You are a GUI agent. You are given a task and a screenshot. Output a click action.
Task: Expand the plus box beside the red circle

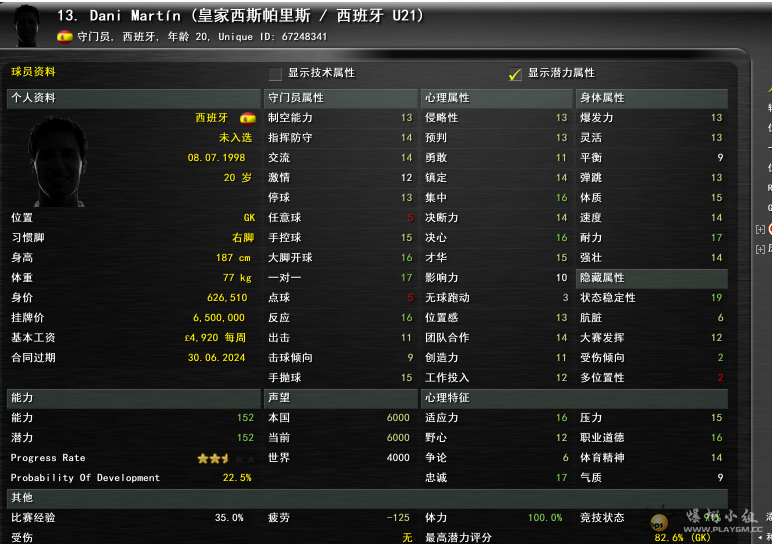(x=760, y=229)
